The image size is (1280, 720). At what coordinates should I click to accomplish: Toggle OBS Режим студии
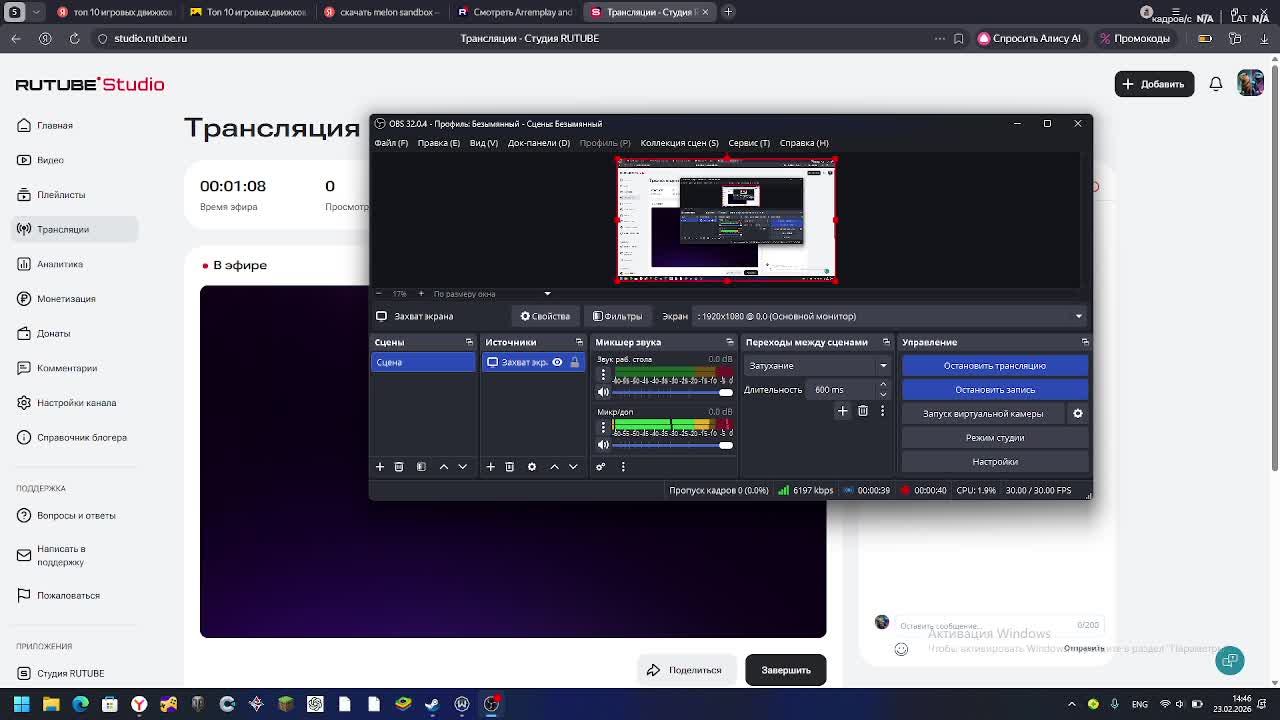(995, 438)
